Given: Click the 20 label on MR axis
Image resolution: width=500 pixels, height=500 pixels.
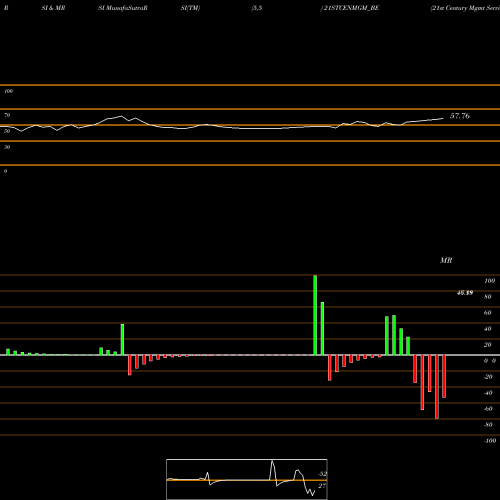Looking at the screenshot, I should 488,345.
